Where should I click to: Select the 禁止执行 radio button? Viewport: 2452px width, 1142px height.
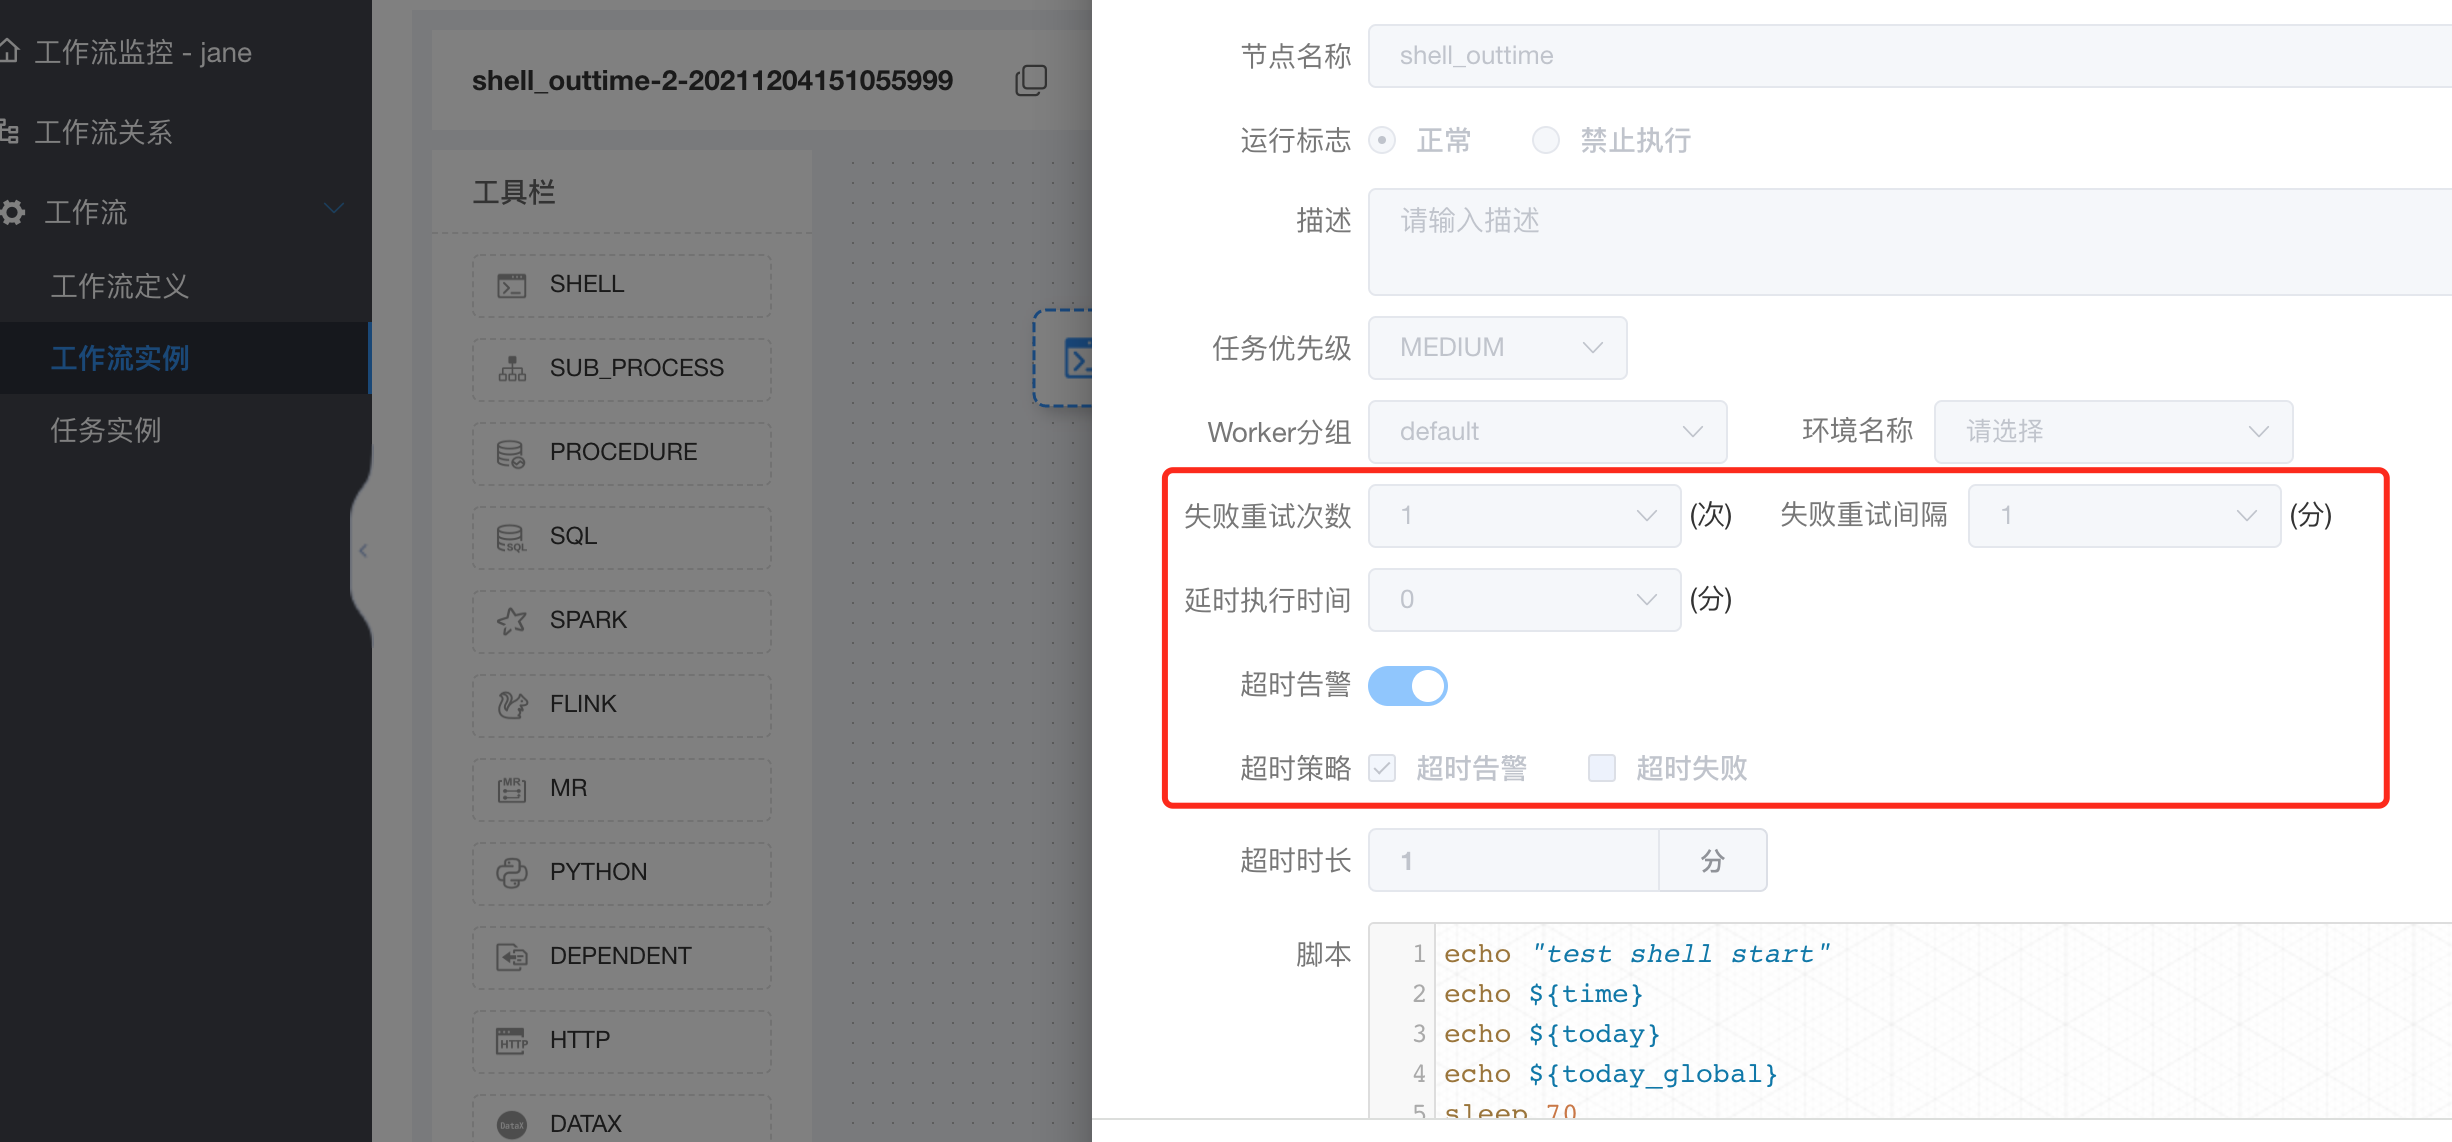[1545, 140]
